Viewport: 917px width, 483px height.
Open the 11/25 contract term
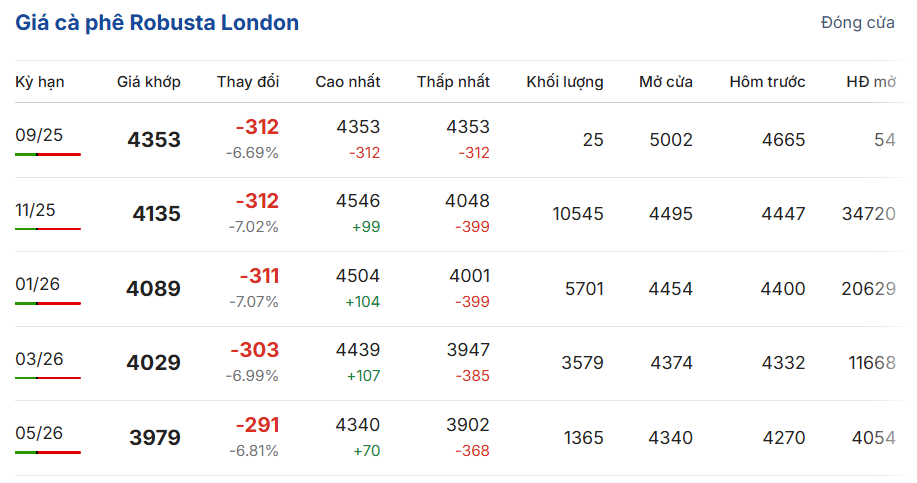36,210
